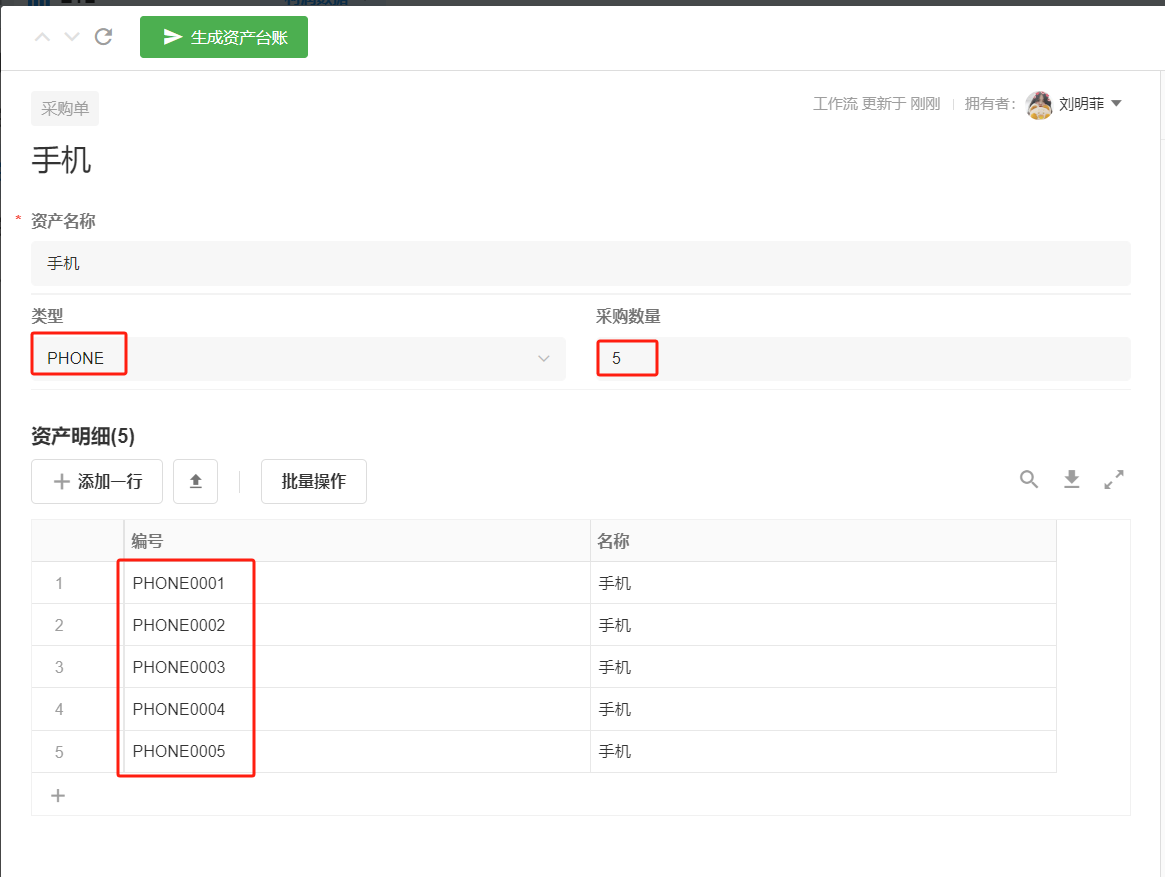Search the 资产明细 table via magnifier icon
The width and height of the screenshot is (1165, 877).
click(1029, 480)
